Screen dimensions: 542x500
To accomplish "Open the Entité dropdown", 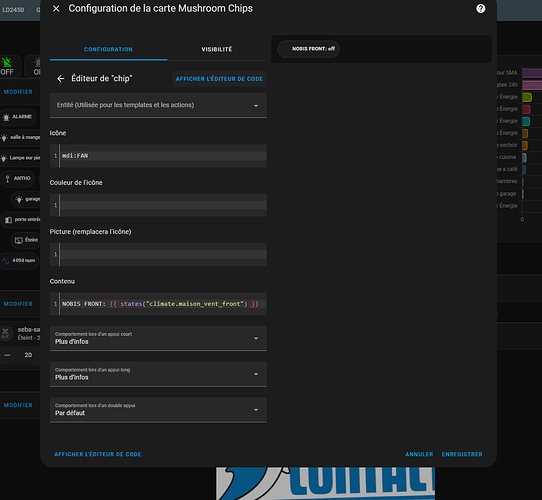I will click(158, 105).
